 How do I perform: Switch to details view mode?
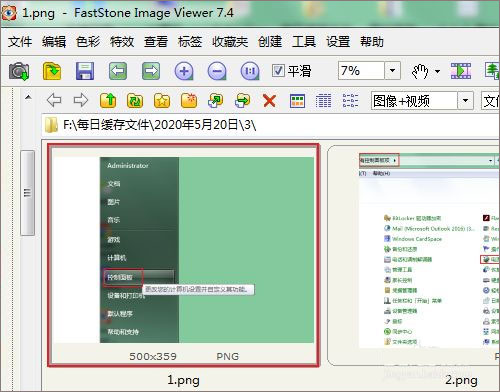(323, 100)
